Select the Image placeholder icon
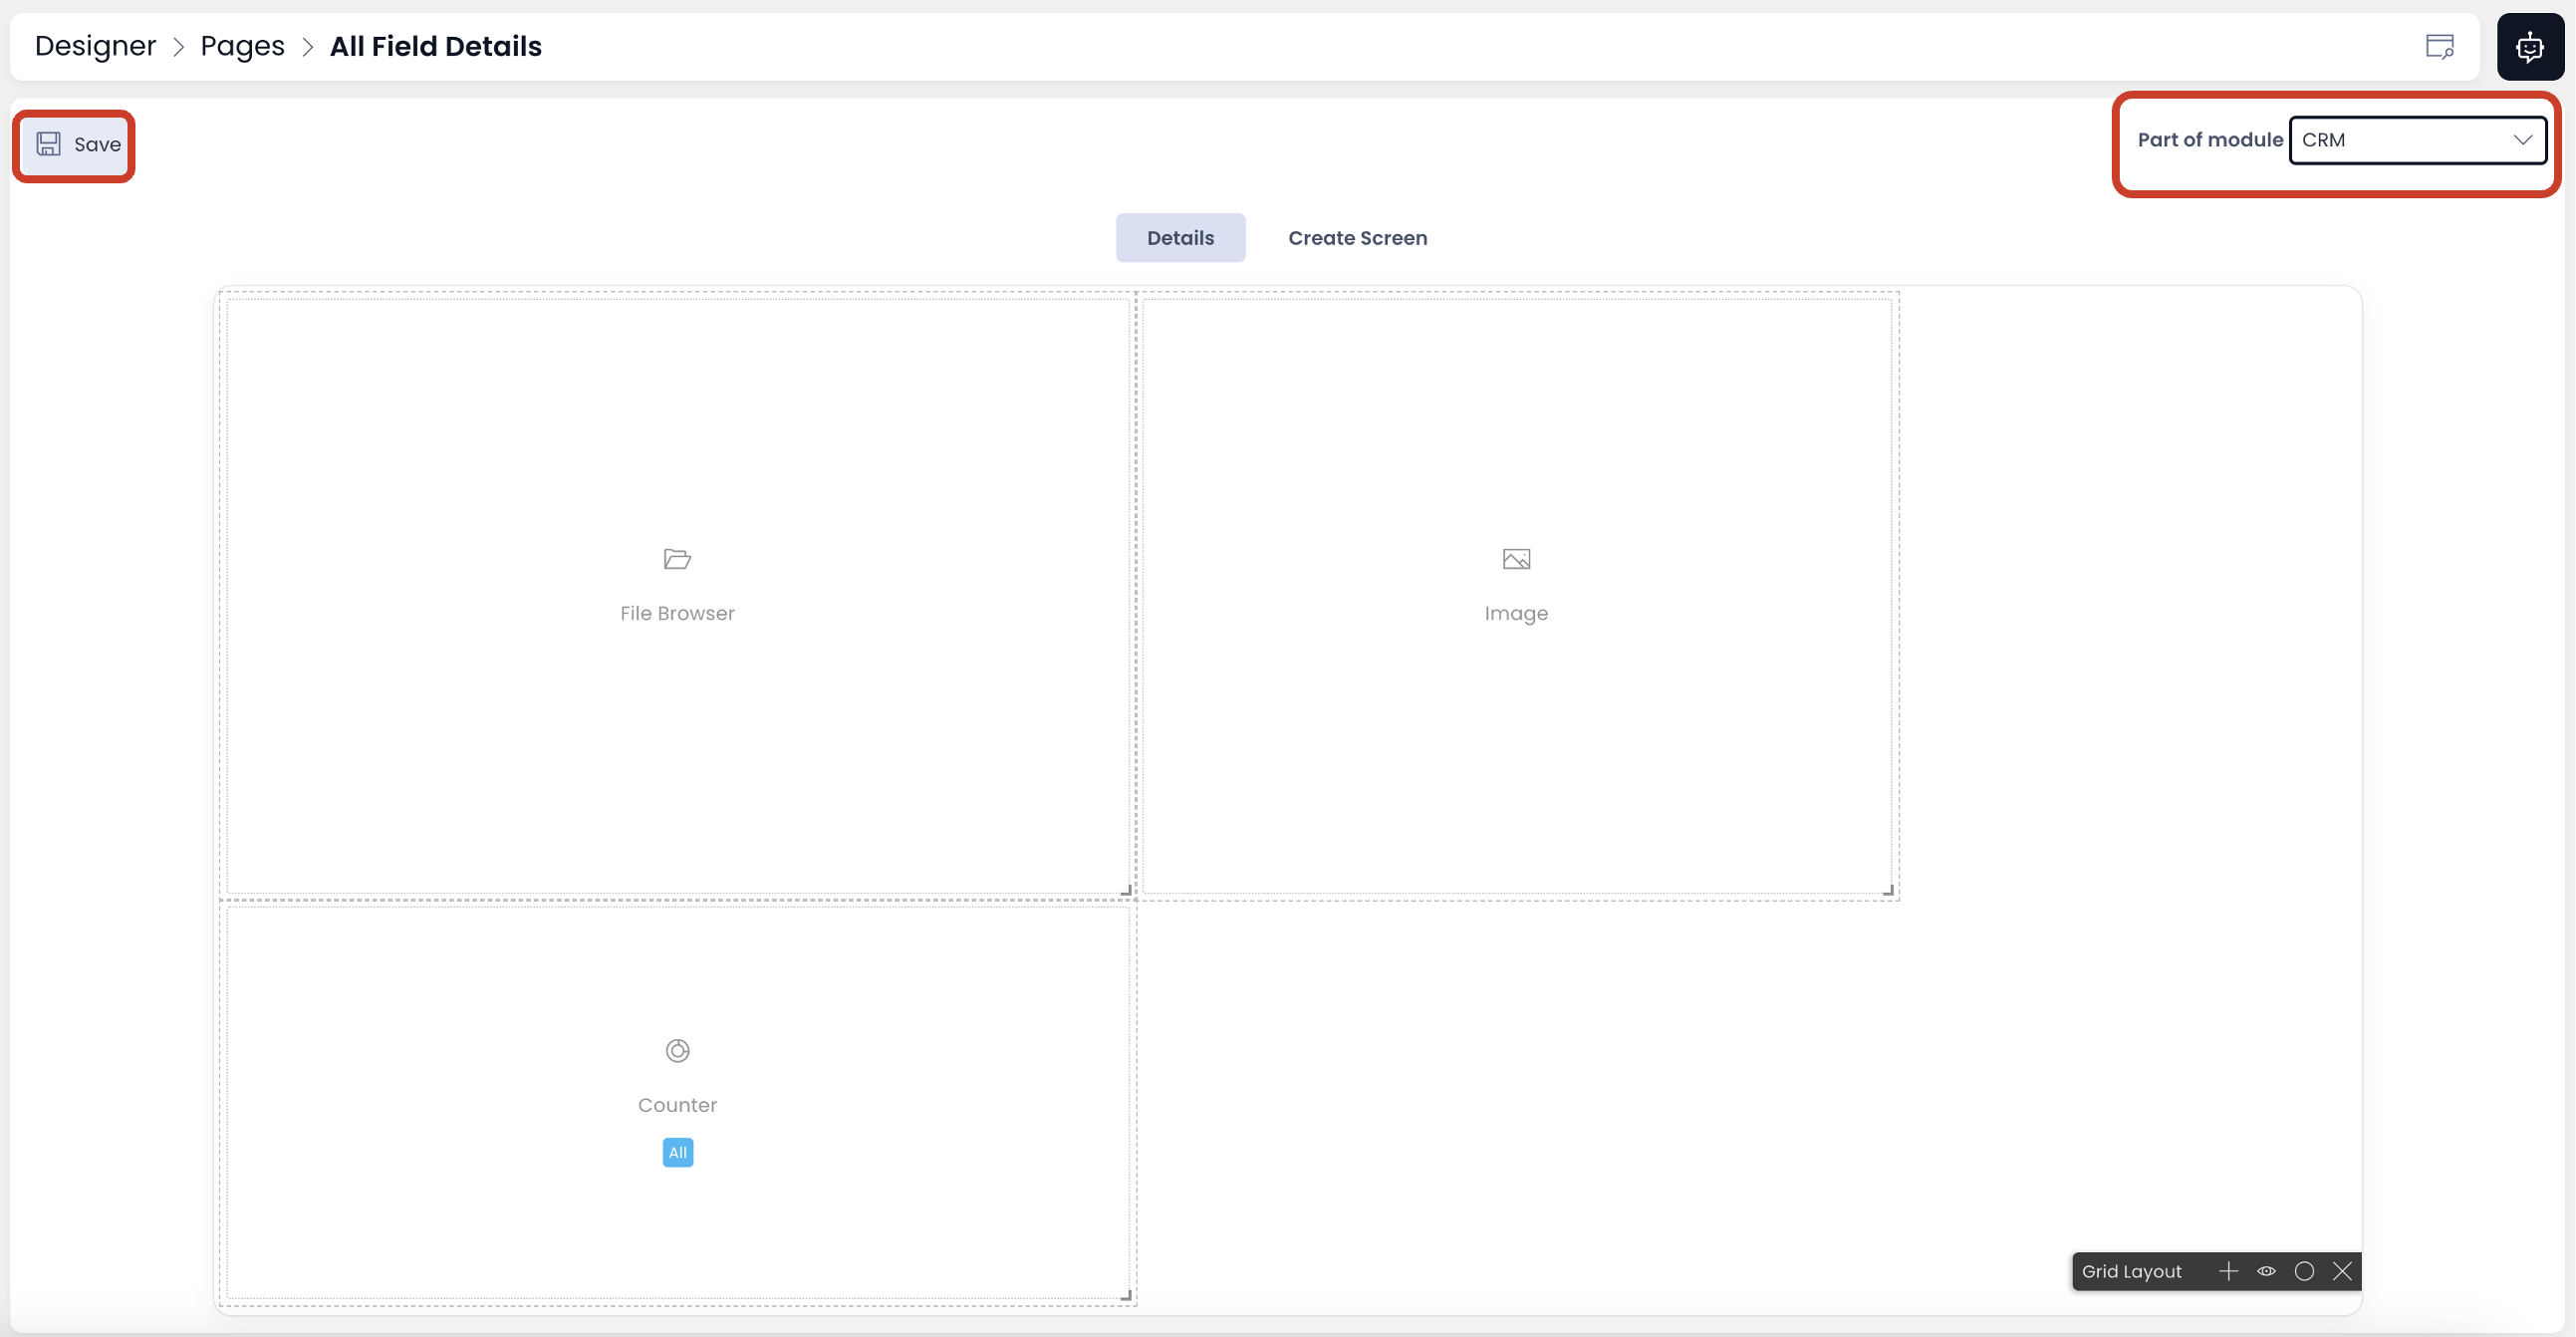Image resolution: width=2576 pixels, height=1337 pixels. (x=1516, y=559)
